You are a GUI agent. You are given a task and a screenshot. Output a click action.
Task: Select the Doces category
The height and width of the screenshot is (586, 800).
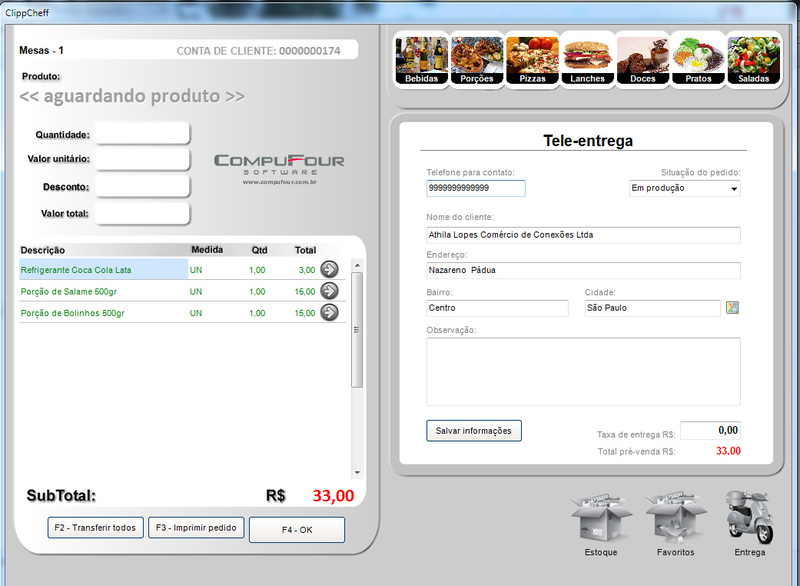[642, 60]
